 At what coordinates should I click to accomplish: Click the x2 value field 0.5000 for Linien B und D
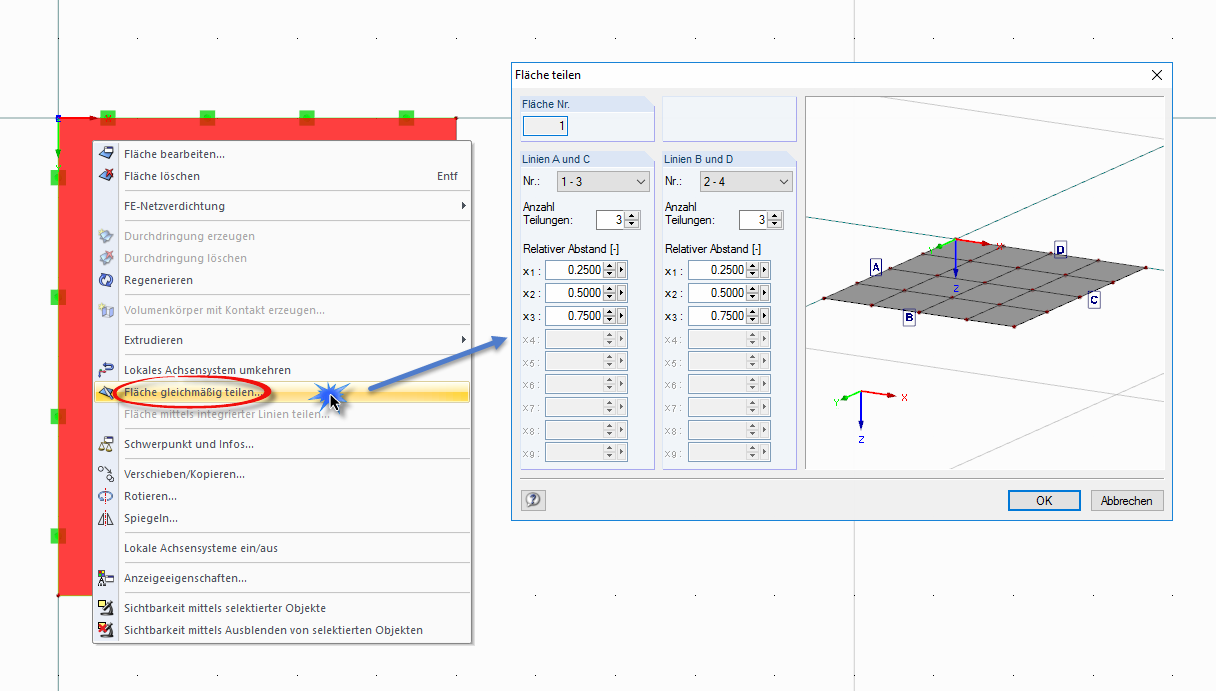pos(717,293)
